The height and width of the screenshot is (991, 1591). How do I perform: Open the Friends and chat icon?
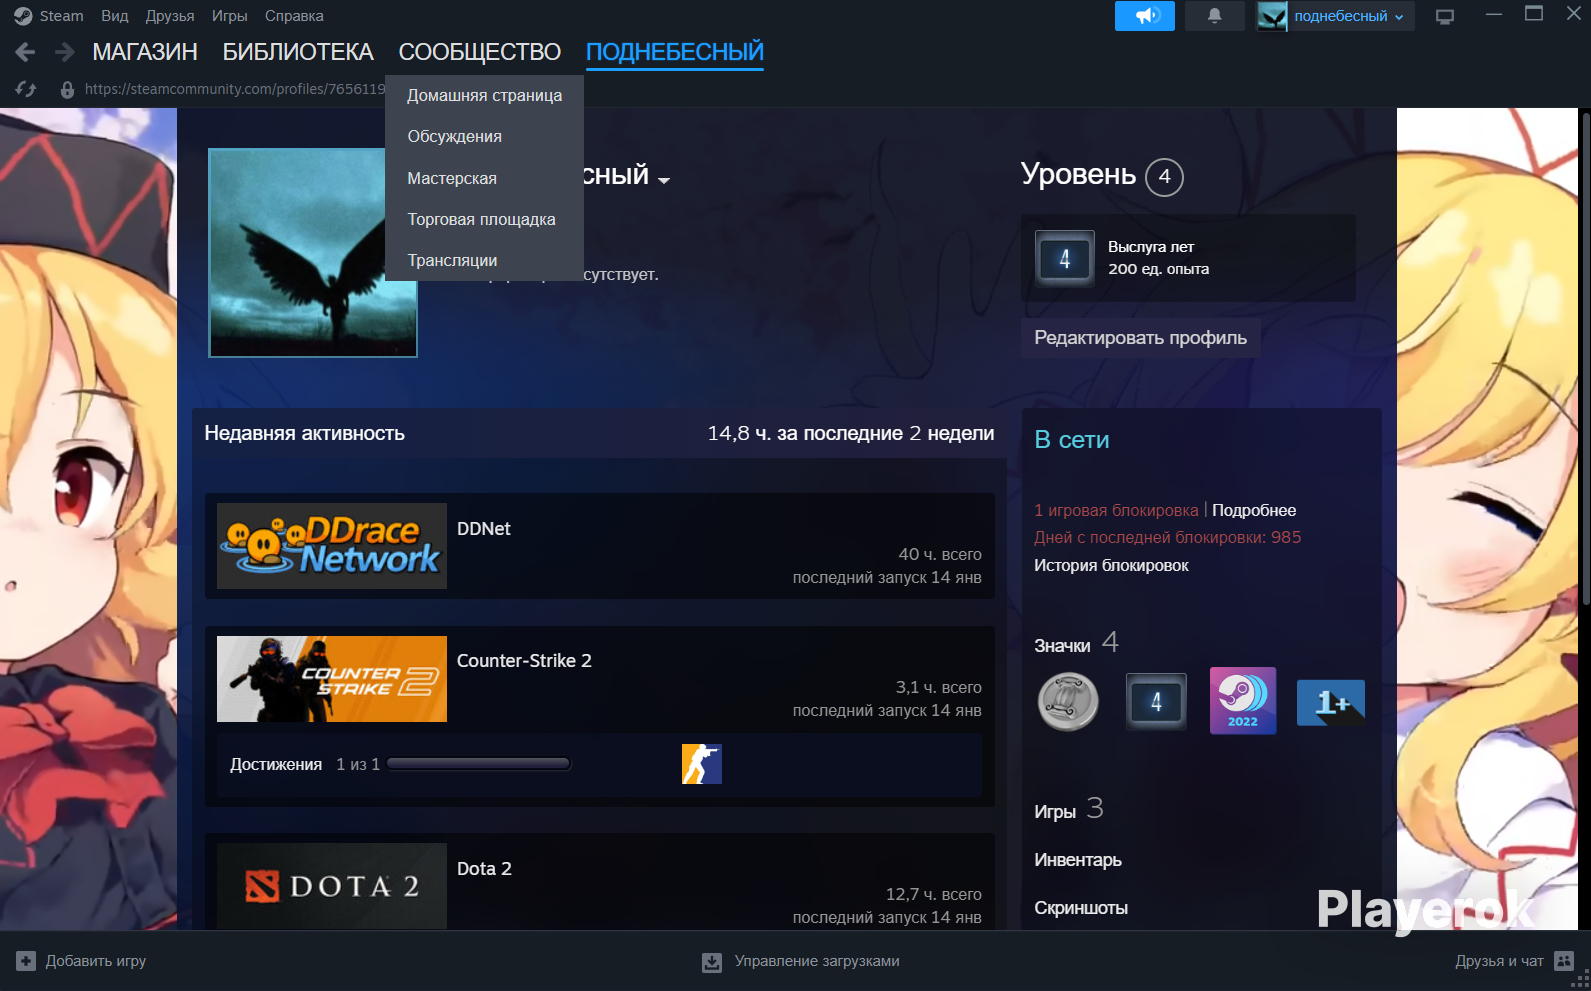point(1565,962)
